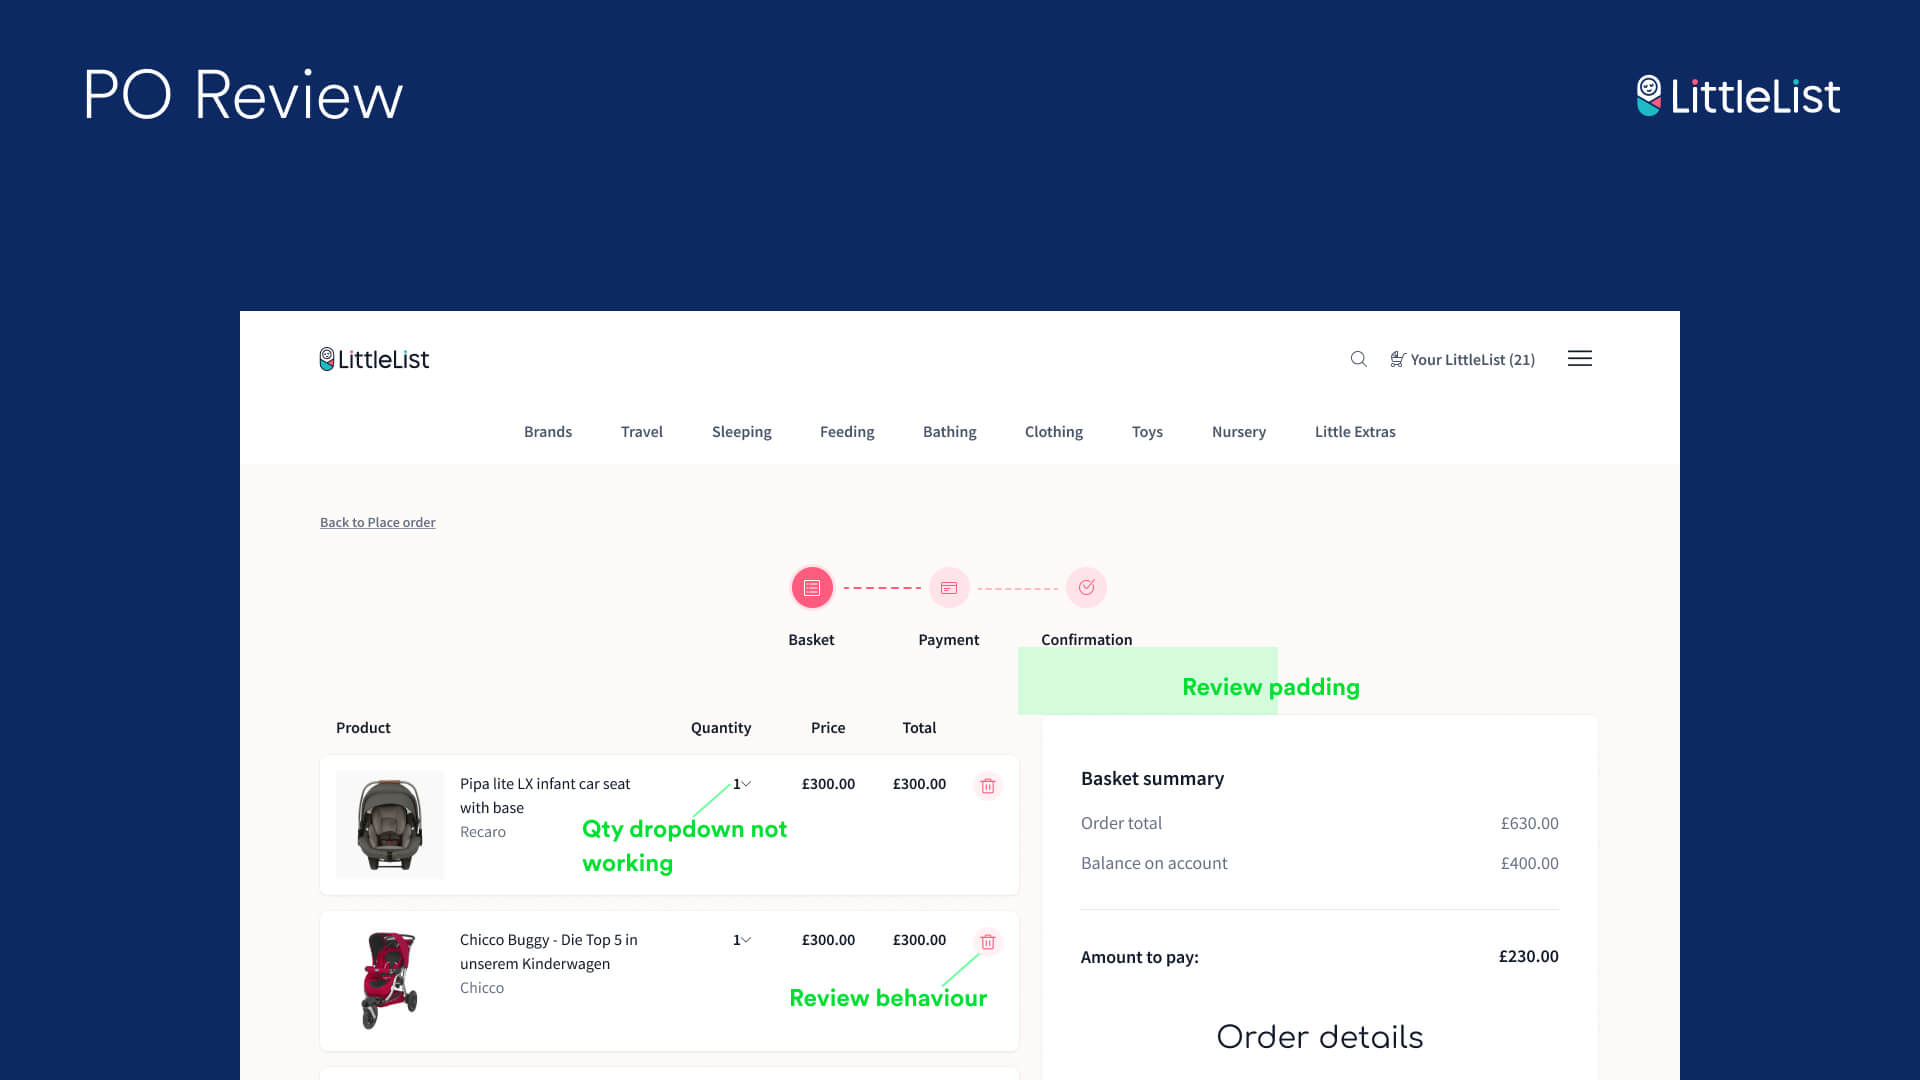1920x1080 pixels.
Task: Click the Basket summary heading
Action: tap(1152, 779)
